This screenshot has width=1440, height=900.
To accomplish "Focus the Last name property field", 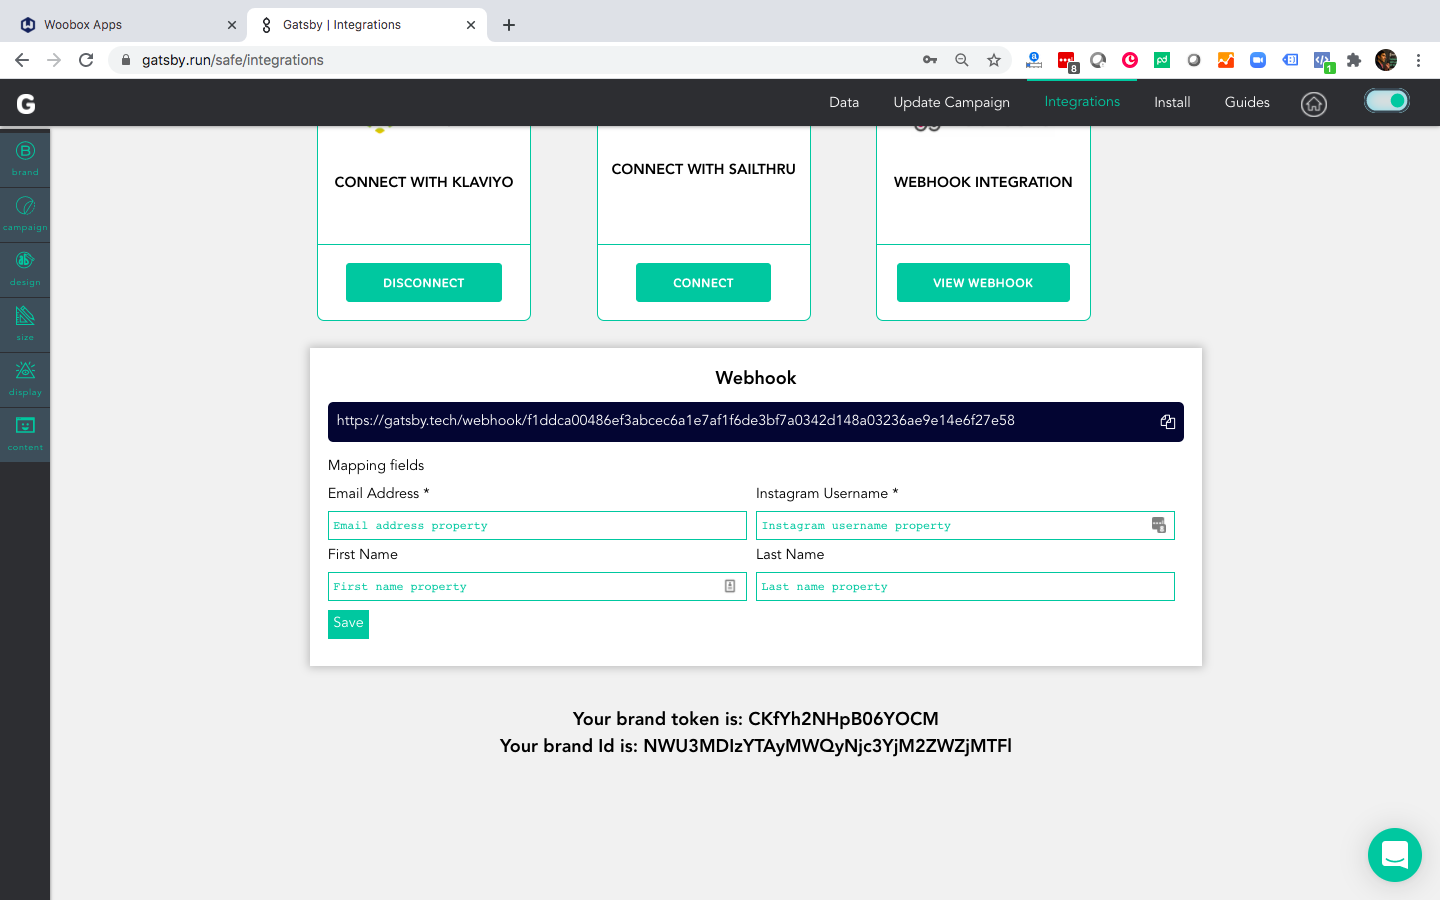I will tap(965, 586).
